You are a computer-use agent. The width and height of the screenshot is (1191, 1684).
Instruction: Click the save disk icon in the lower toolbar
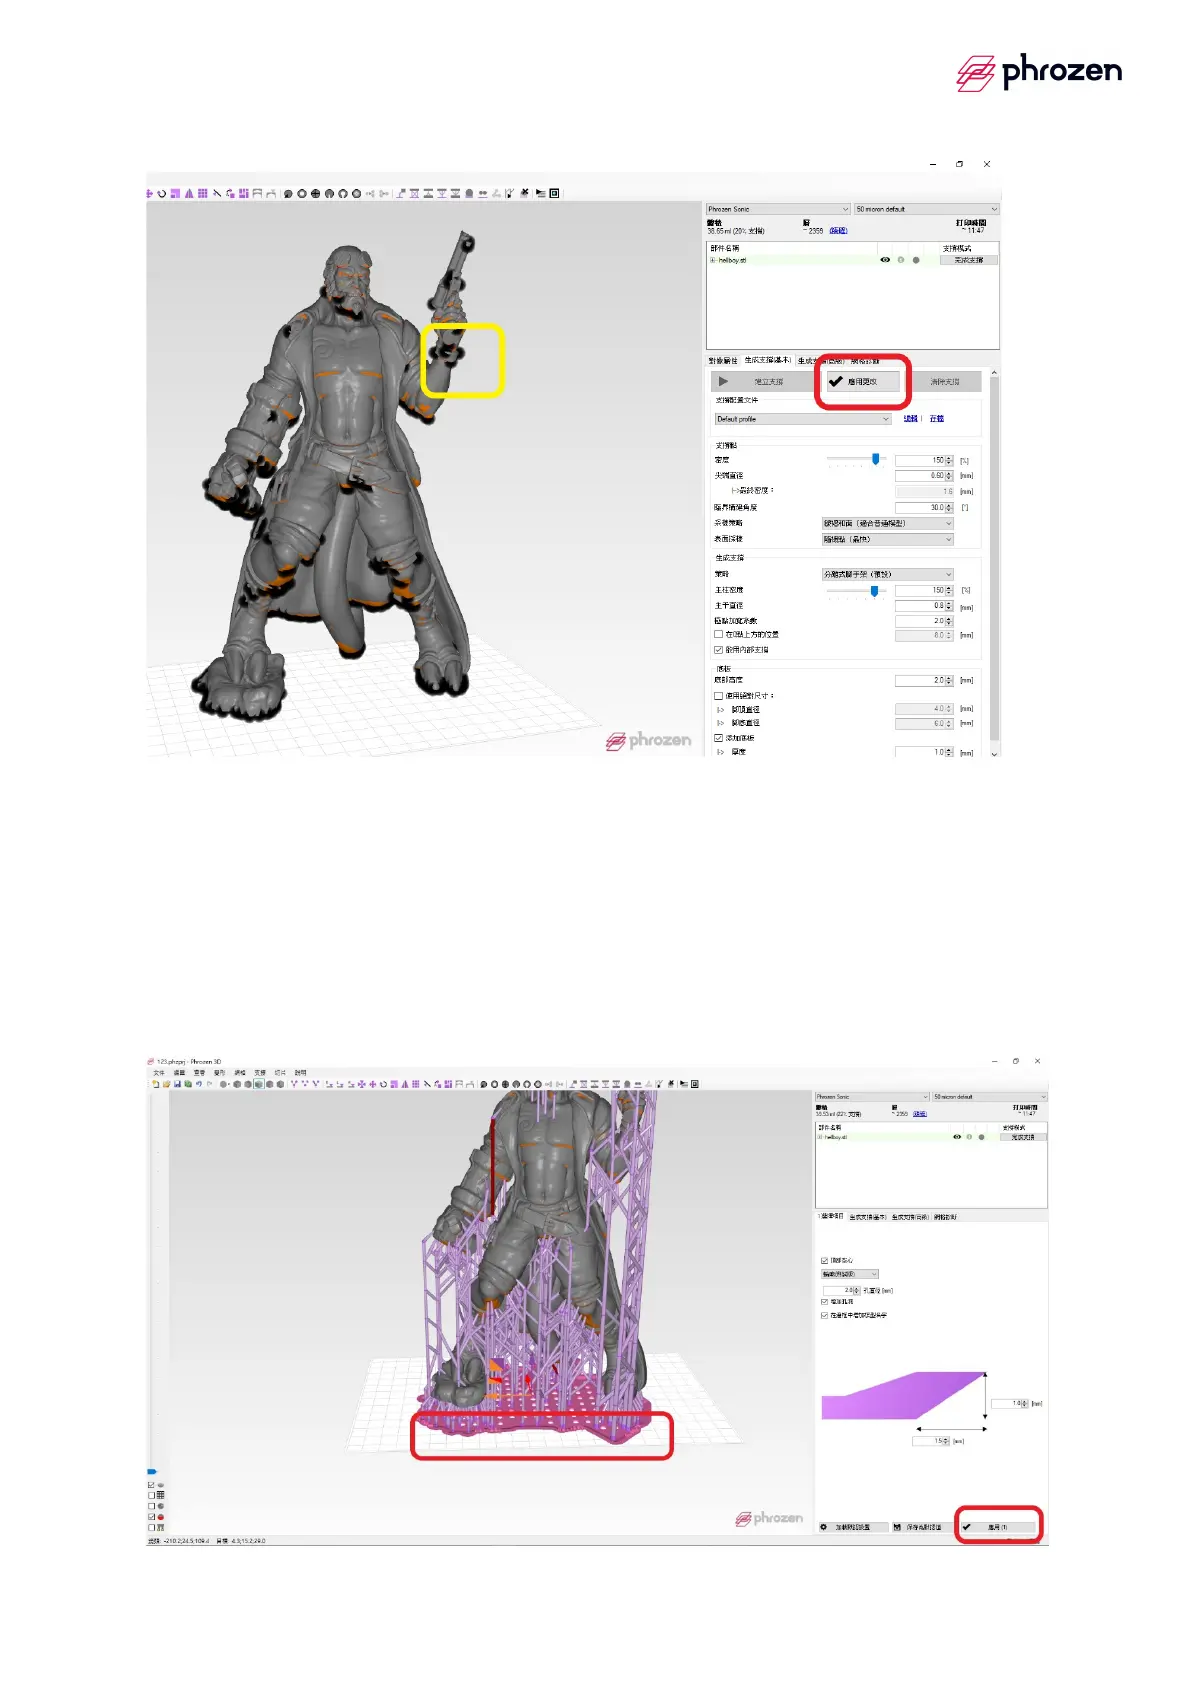(x=177, y=1084)
